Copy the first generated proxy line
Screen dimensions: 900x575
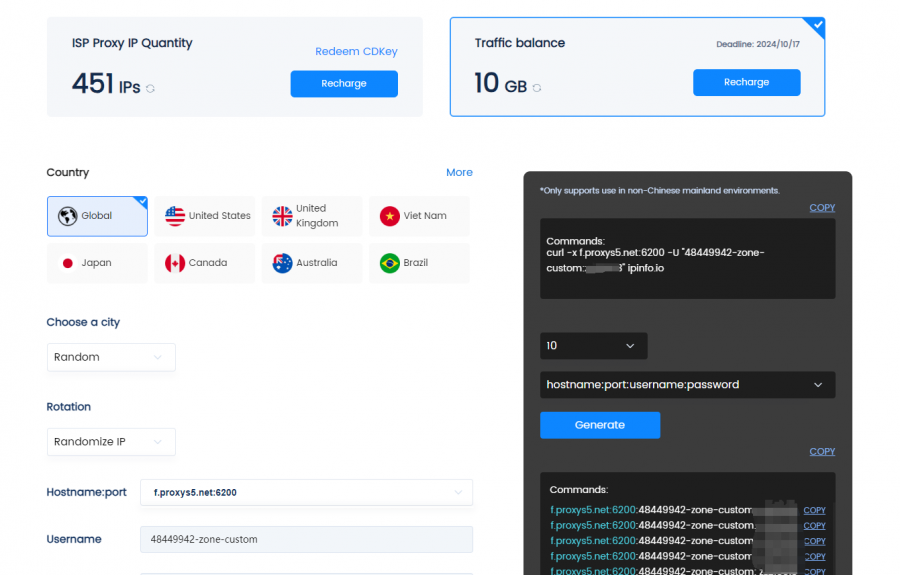pyautogui.click(x=814, y=510)
